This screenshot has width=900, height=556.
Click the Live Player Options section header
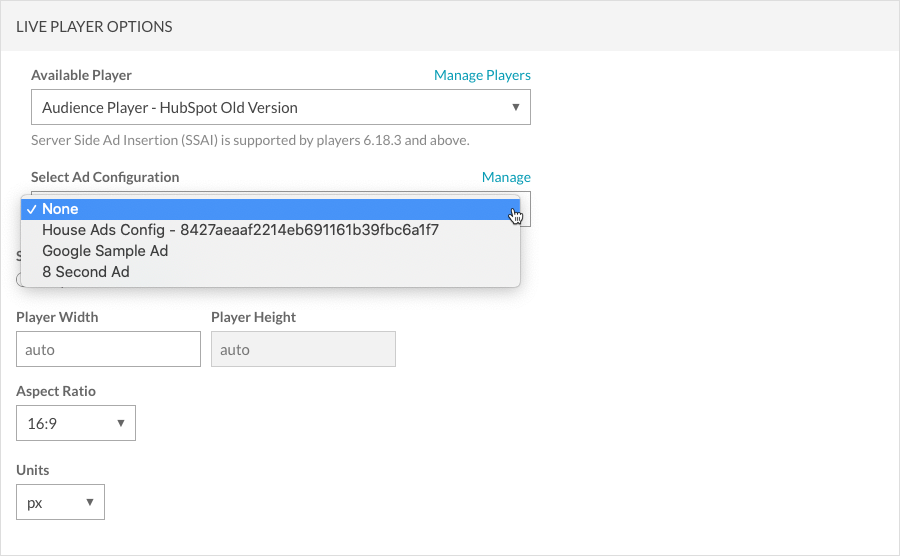click(x=94, y=27)
